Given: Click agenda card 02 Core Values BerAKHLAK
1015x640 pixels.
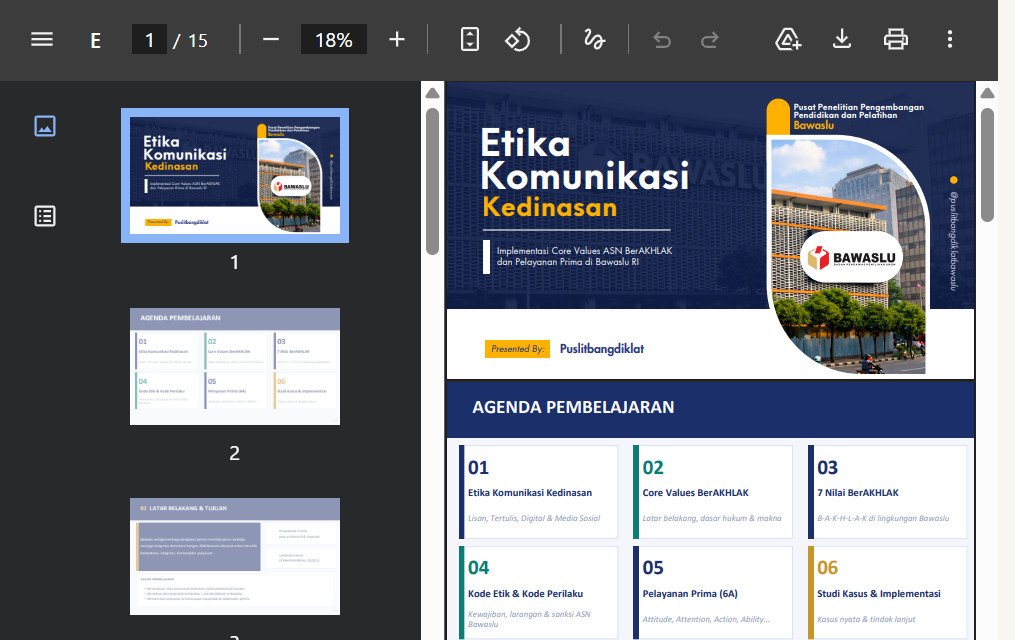Looking at the screenshot, I should click(713, 492).
